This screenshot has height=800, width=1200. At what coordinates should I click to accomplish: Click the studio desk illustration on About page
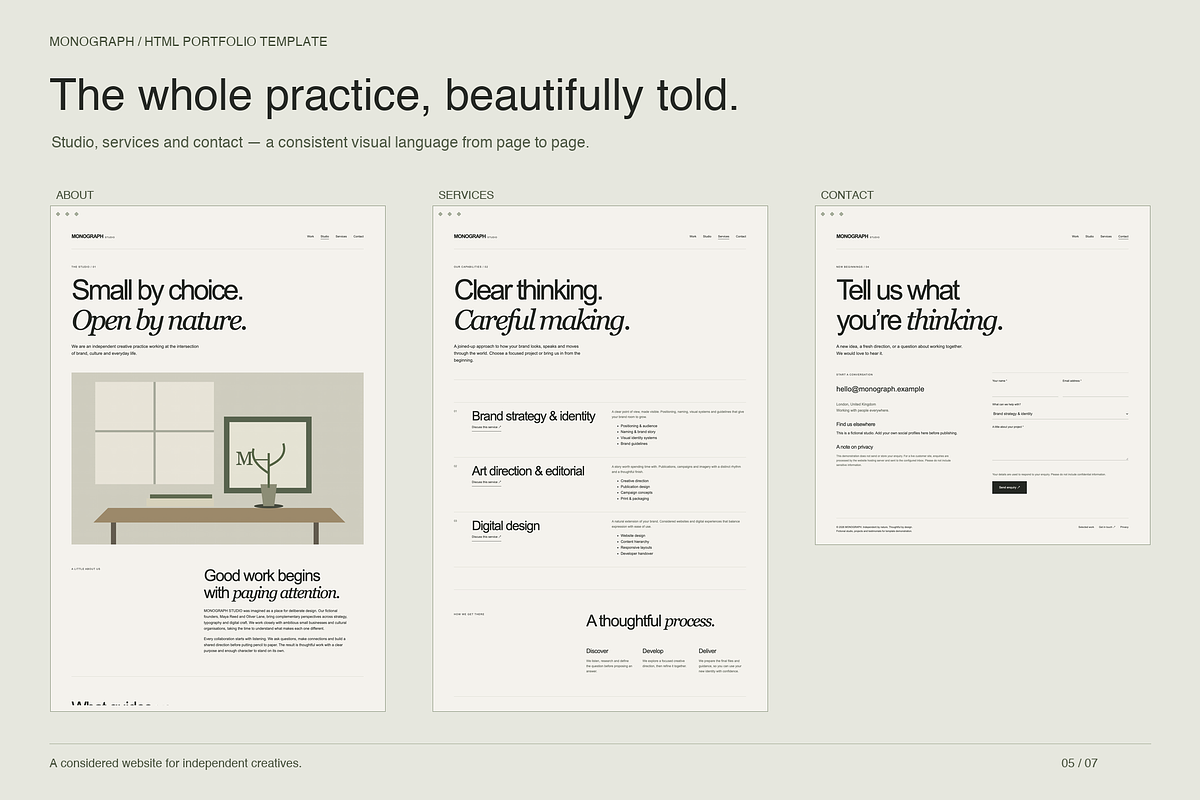pos(217,459)
